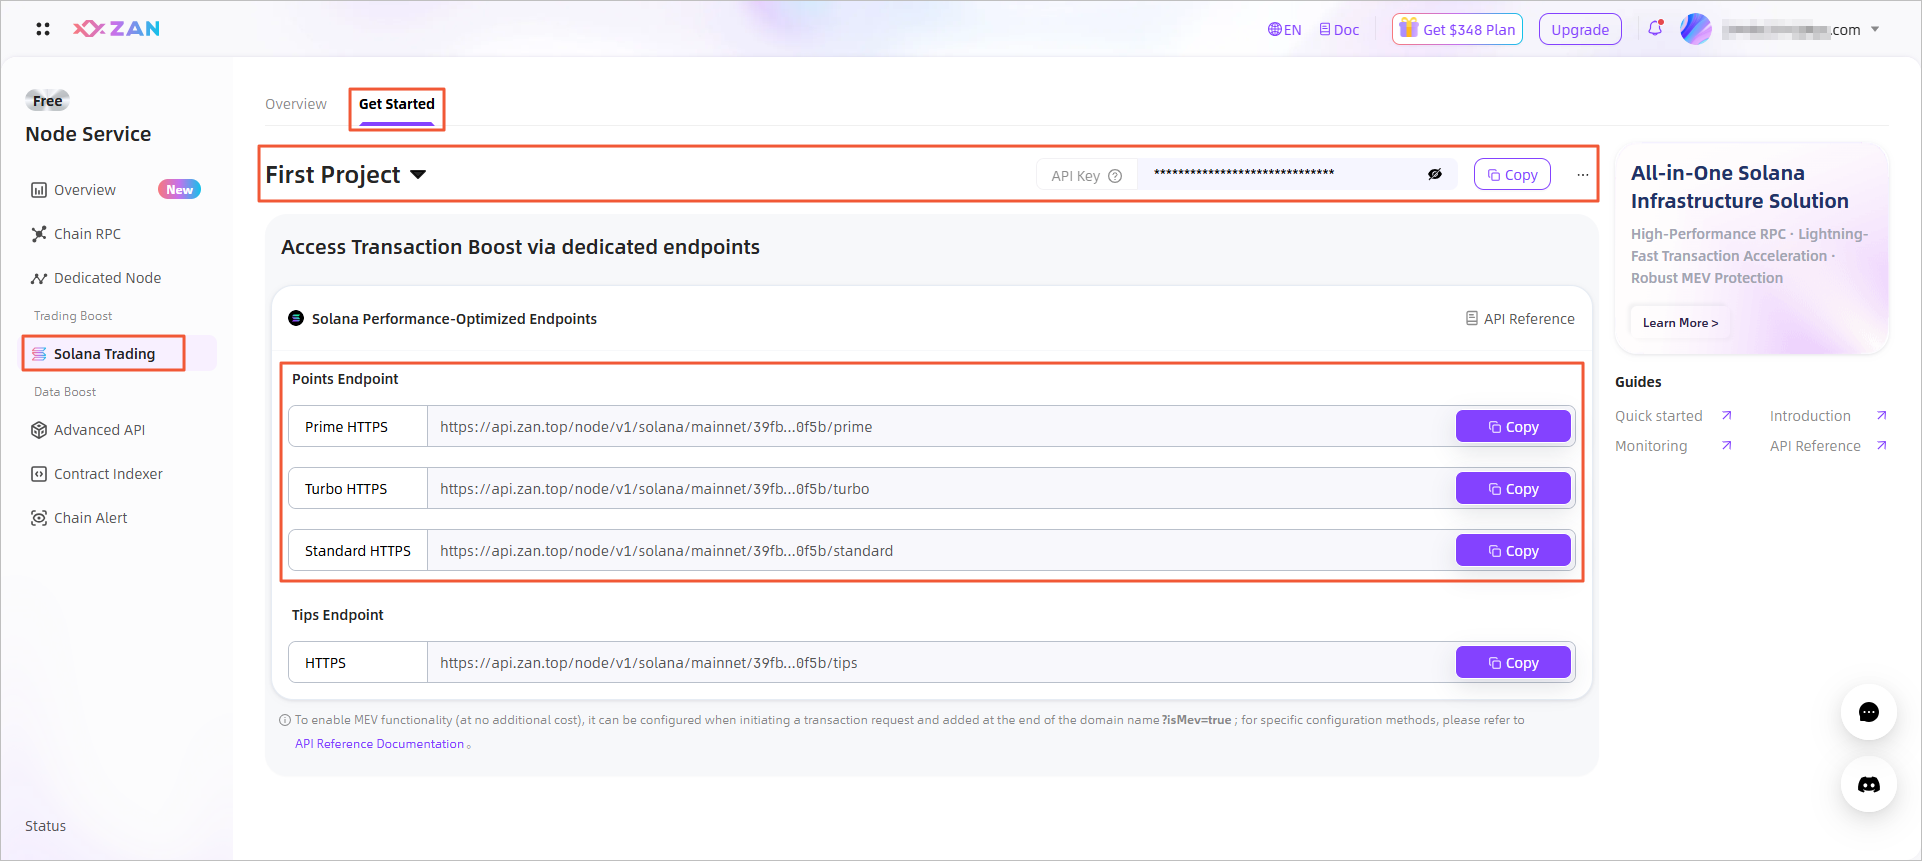The height and width of the screenshot is (861, 1922).
Task: Open notifications bell
Action: click(x=1655, y=29)
